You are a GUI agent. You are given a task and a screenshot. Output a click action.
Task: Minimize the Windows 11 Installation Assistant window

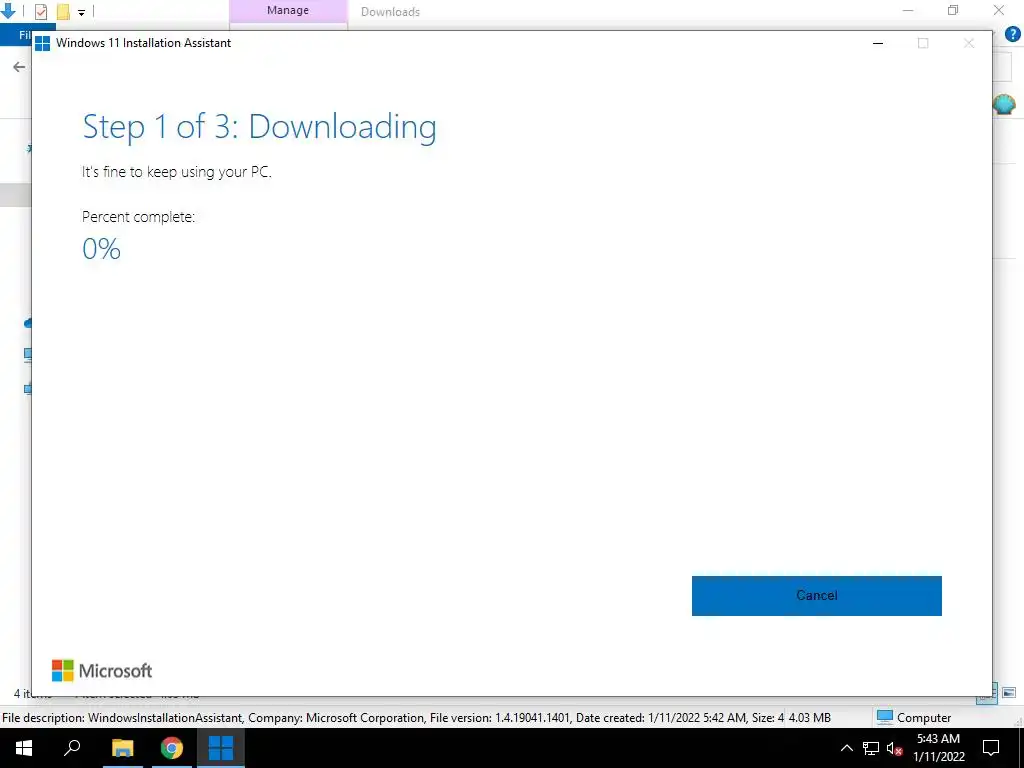pos(878,43)
